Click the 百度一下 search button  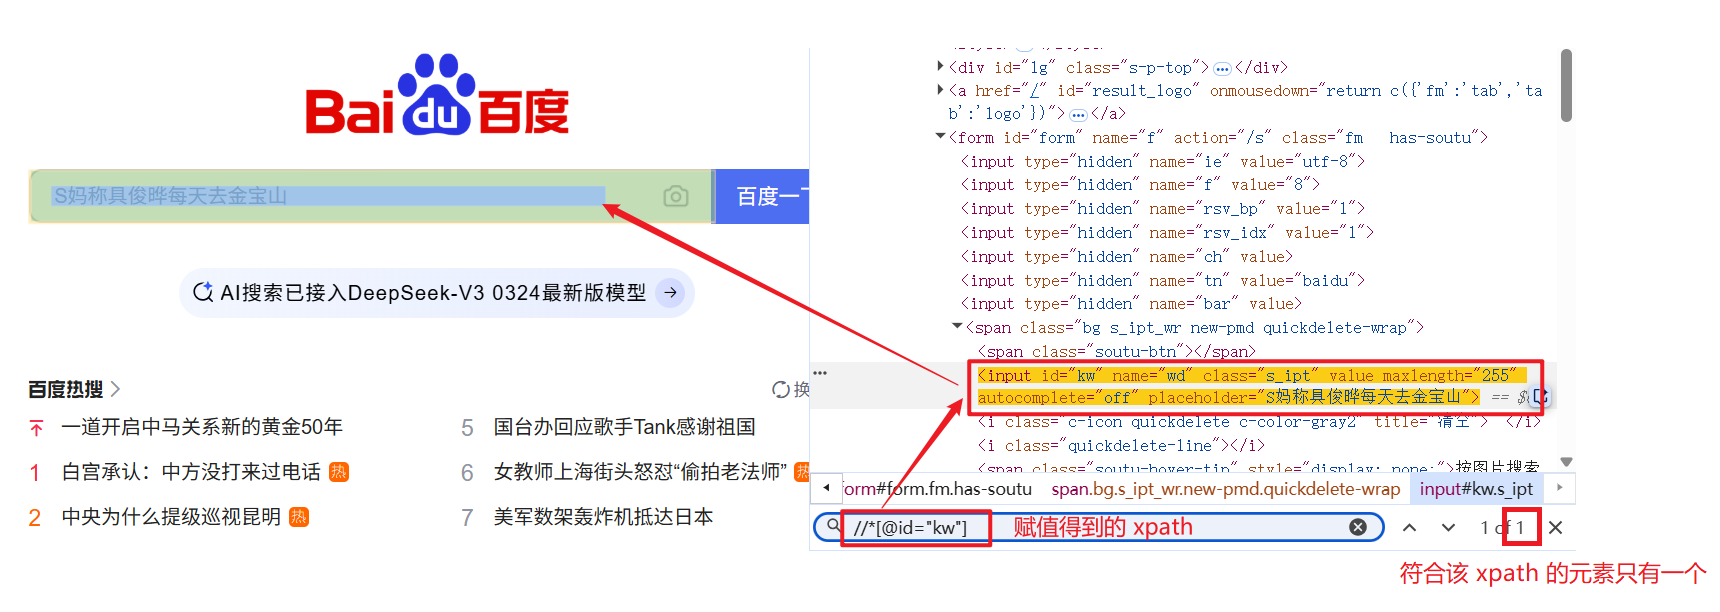click(x=763, y=196)
